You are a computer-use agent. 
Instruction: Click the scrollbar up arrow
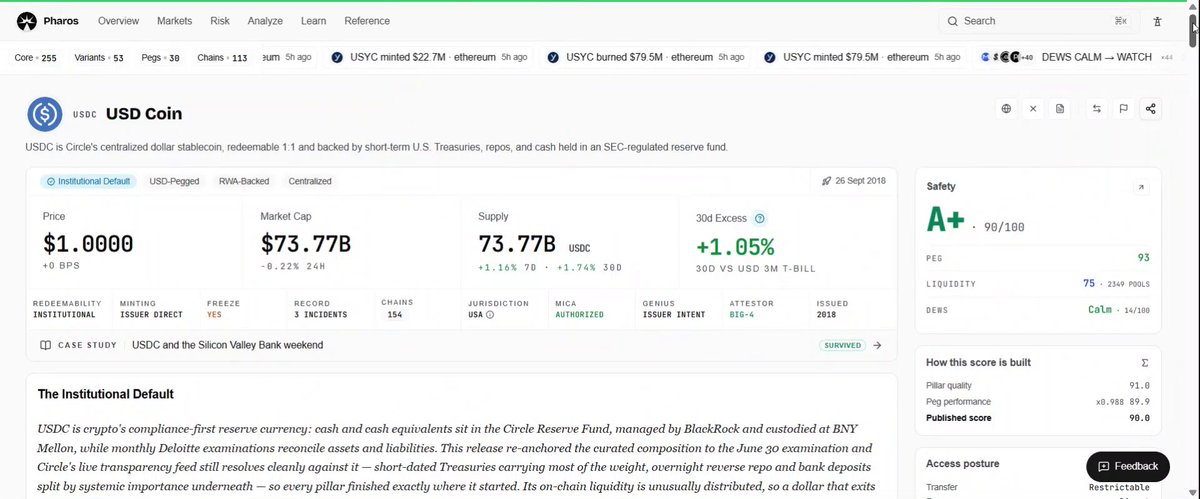coord(1193,7)
